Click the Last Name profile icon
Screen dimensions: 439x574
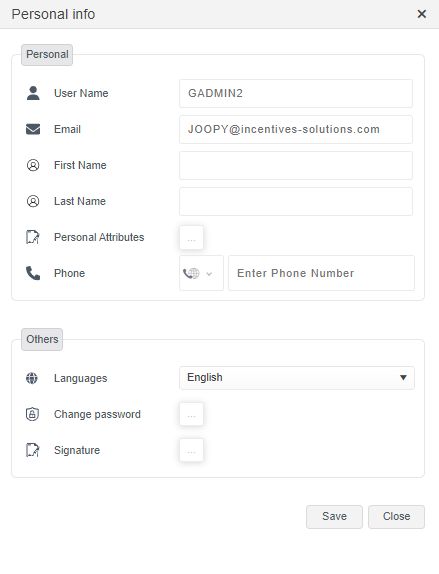[33, 201]
